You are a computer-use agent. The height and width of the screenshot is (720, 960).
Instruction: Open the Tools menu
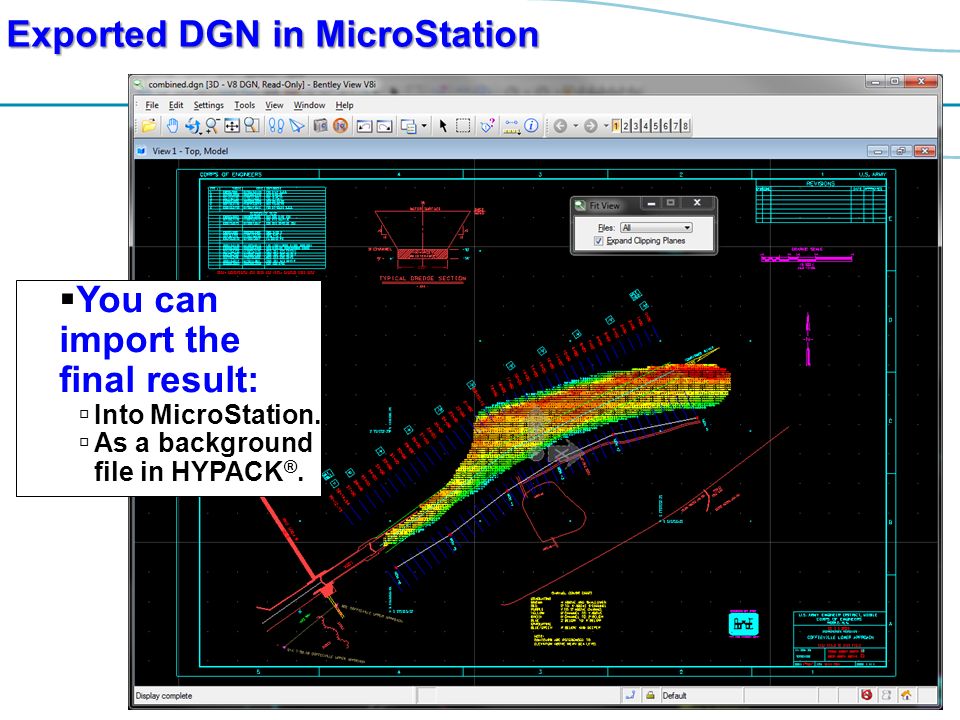(244, 105)
